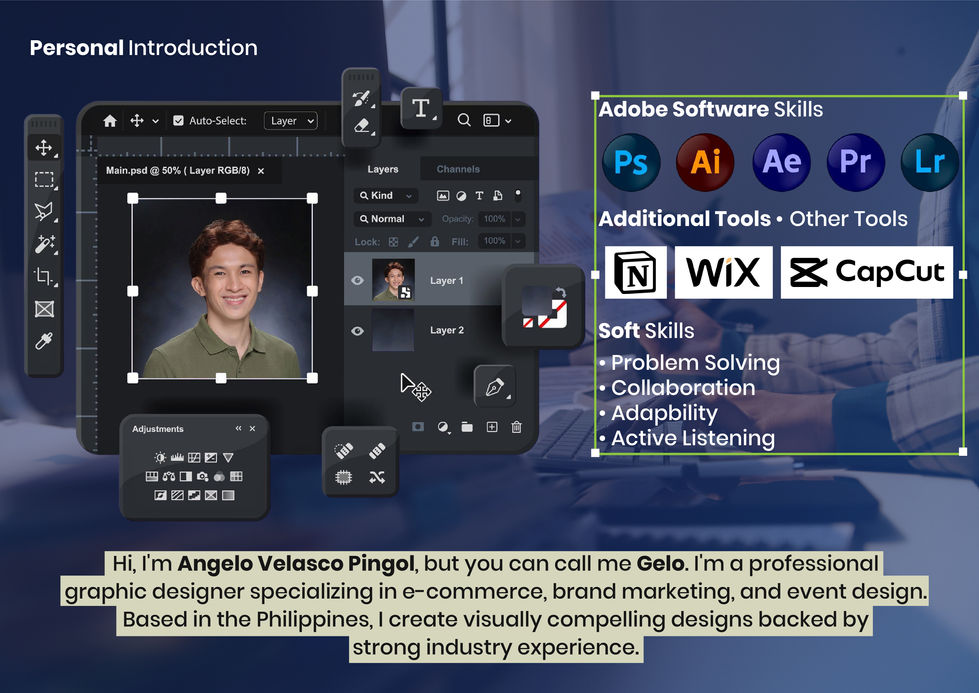979x693 pixels.
Task: Select the Rectangular Marquee tool
Action: tap(44, 180)
